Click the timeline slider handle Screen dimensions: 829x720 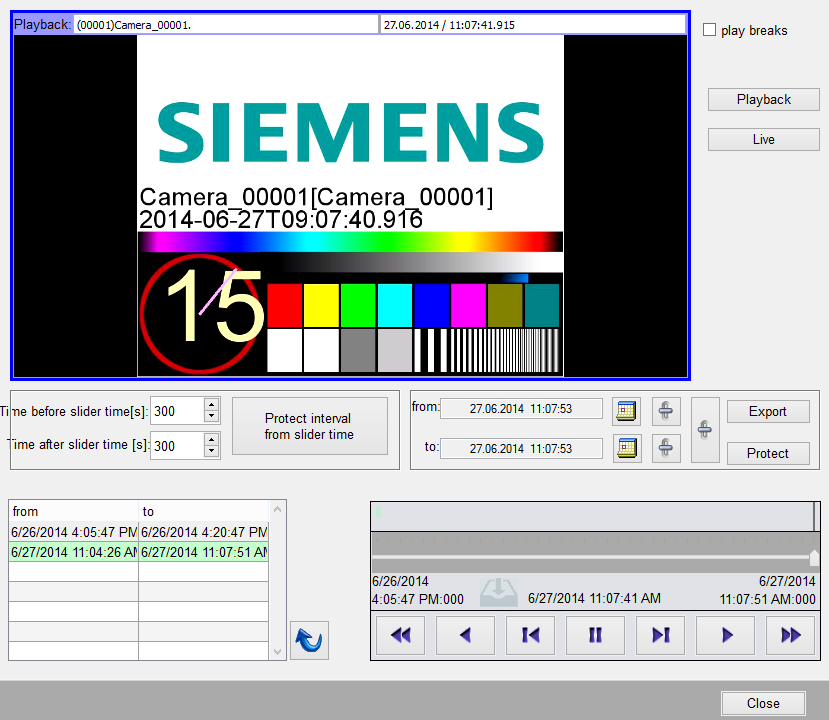(814, 557)
